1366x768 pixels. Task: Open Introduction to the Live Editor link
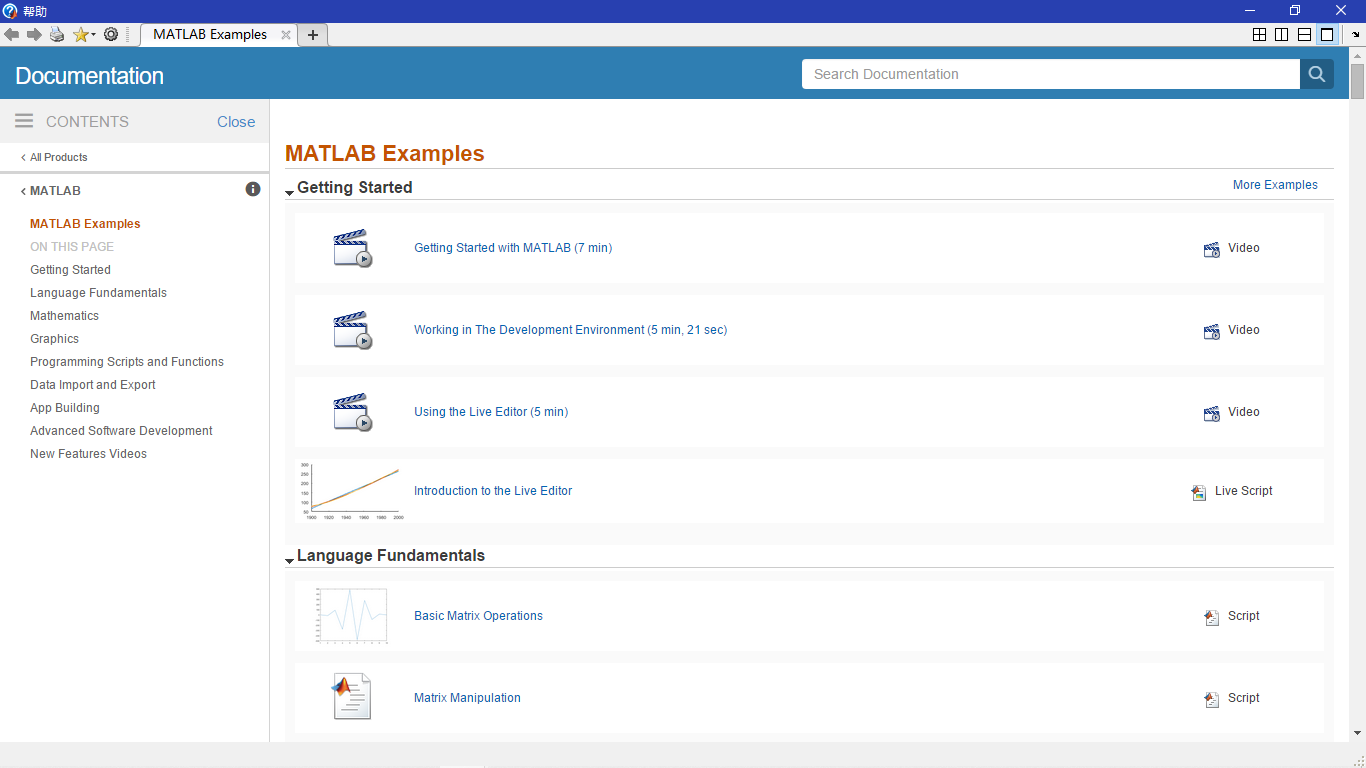[x=493, y=491]
